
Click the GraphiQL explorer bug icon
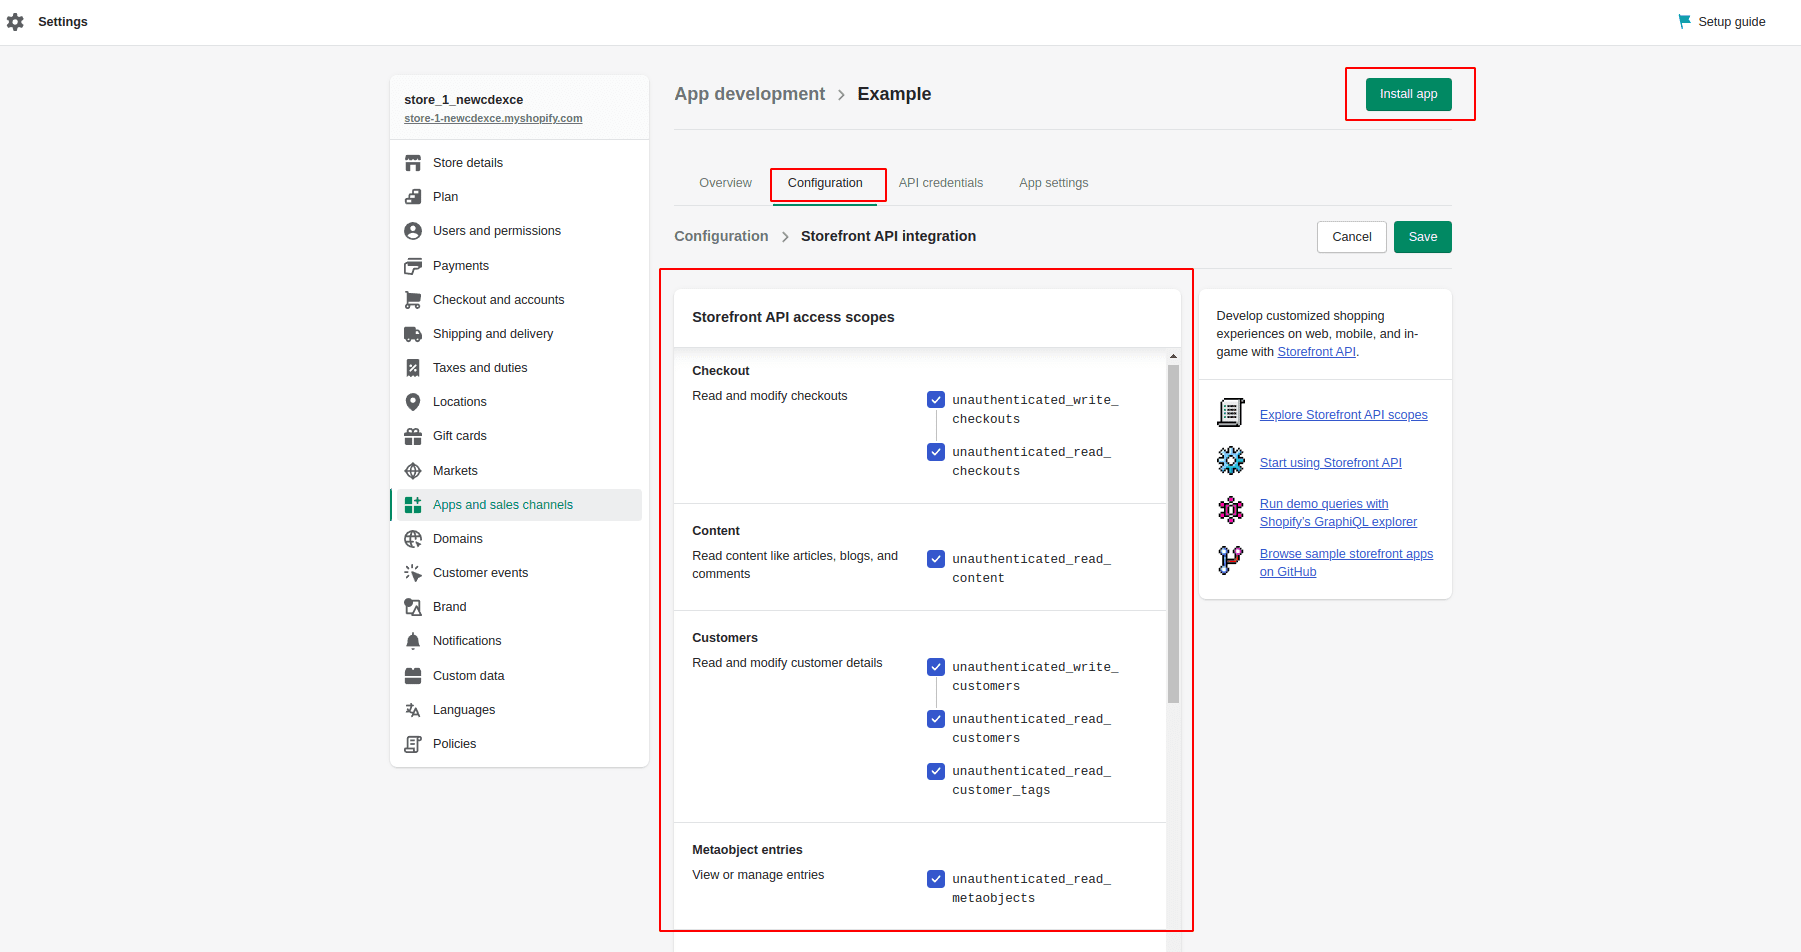click(x=1231, y=510)
